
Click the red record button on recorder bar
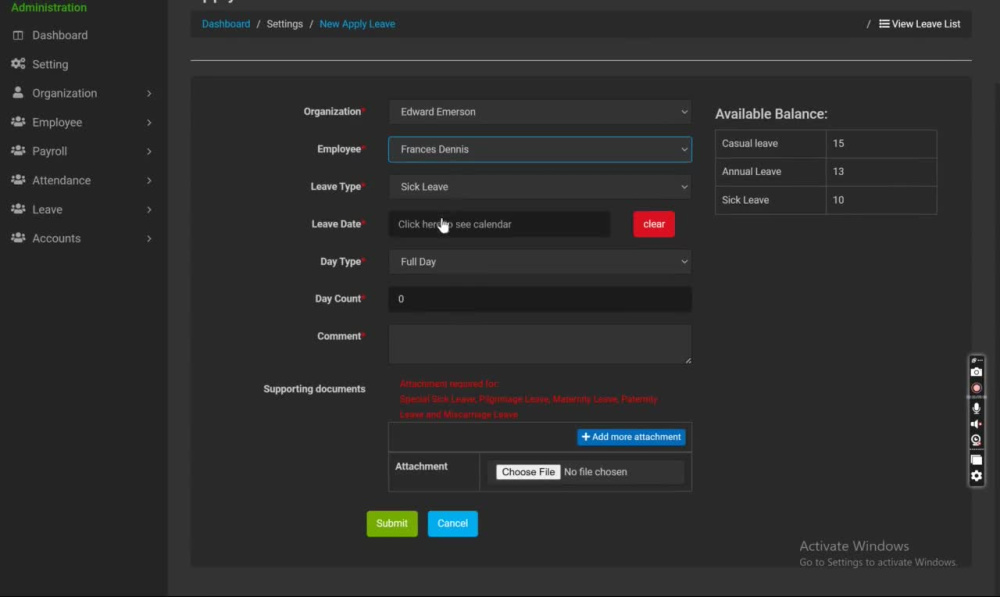(x=976, y=388)
